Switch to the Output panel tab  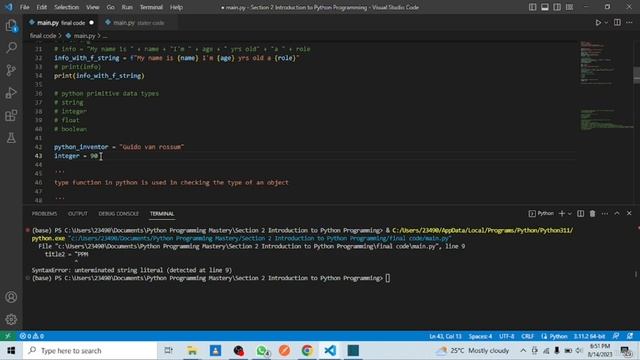coord(78,214)
